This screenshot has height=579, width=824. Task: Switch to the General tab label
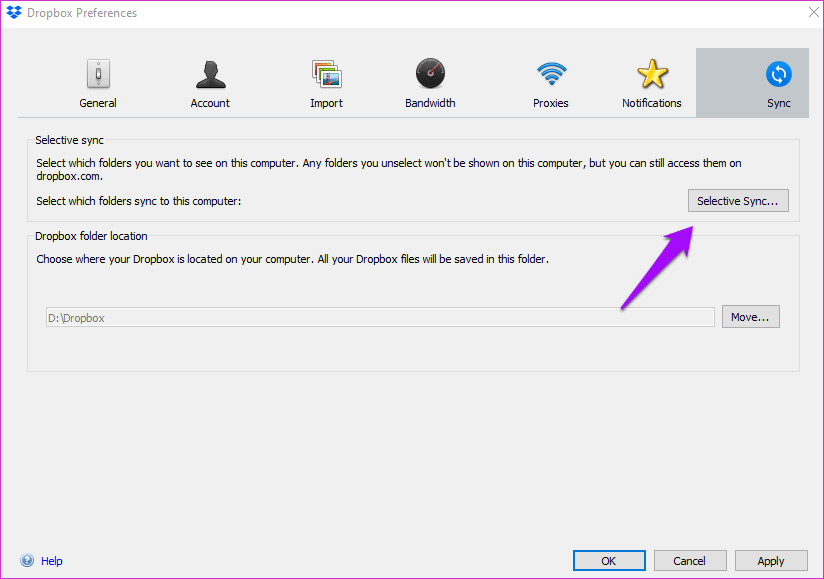pyautogui.click(x=98, y=103)
